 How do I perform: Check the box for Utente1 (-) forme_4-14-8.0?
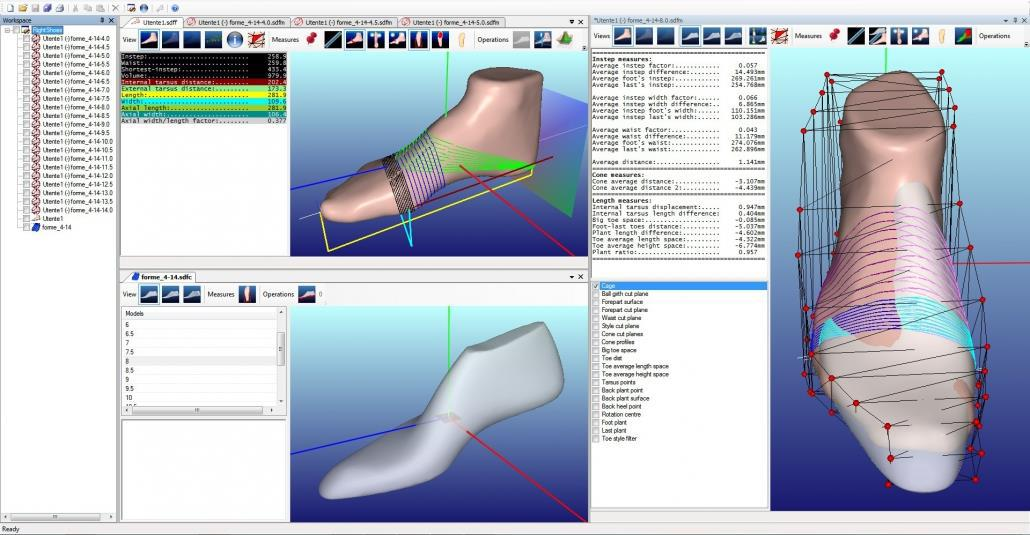point(26,107)
